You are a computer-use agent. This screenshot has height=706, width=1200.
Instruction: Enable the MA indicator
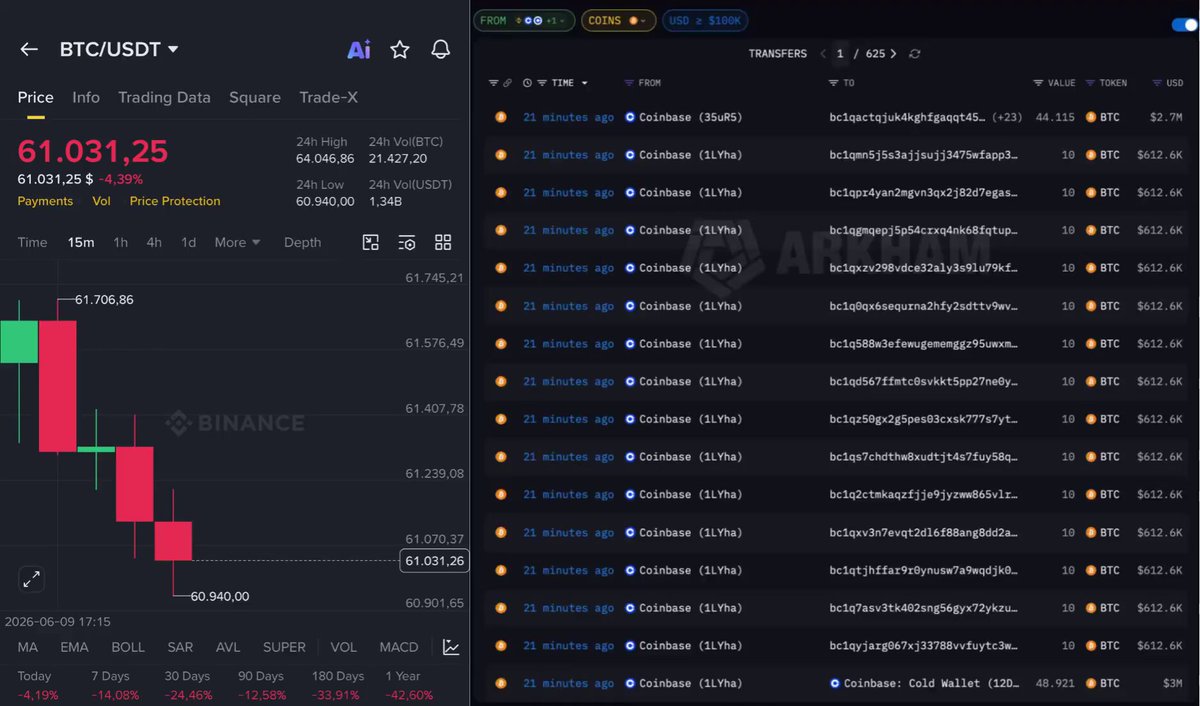point(28,647)
